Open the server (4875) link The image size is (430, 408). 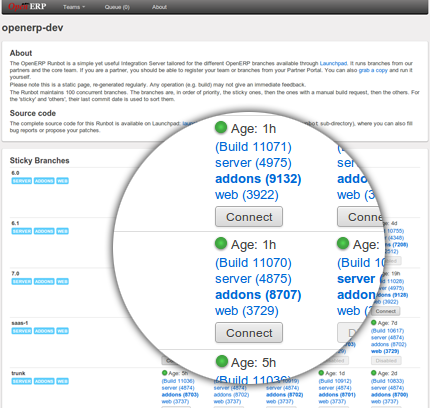pos(253,279)
